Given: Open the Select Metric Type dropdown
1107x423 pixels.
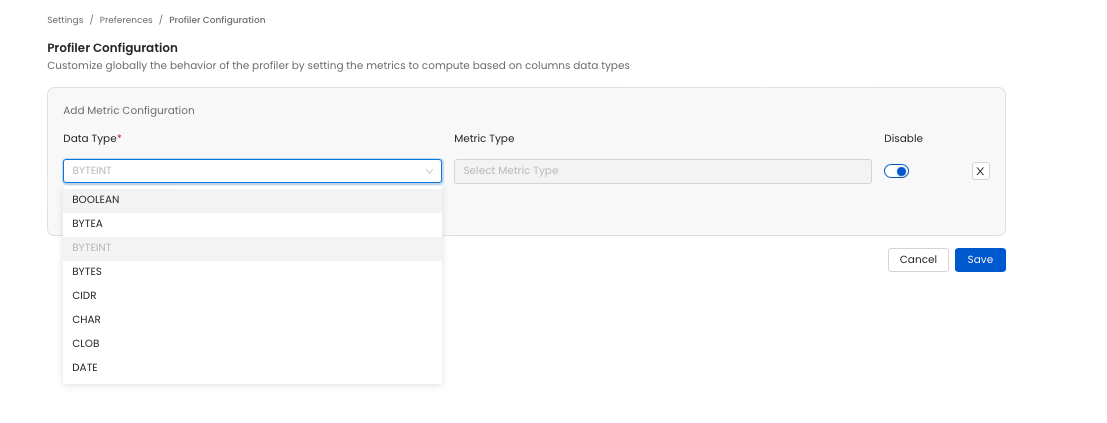Looking at the screenshot, I should pyautogui.click(x=661, y=171).
